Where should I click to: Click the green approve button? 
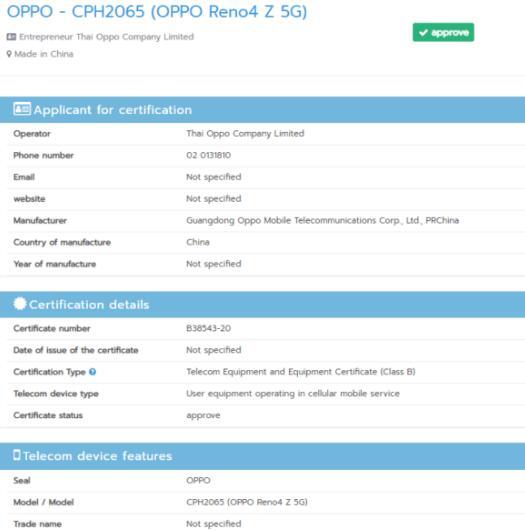[443, 33]
